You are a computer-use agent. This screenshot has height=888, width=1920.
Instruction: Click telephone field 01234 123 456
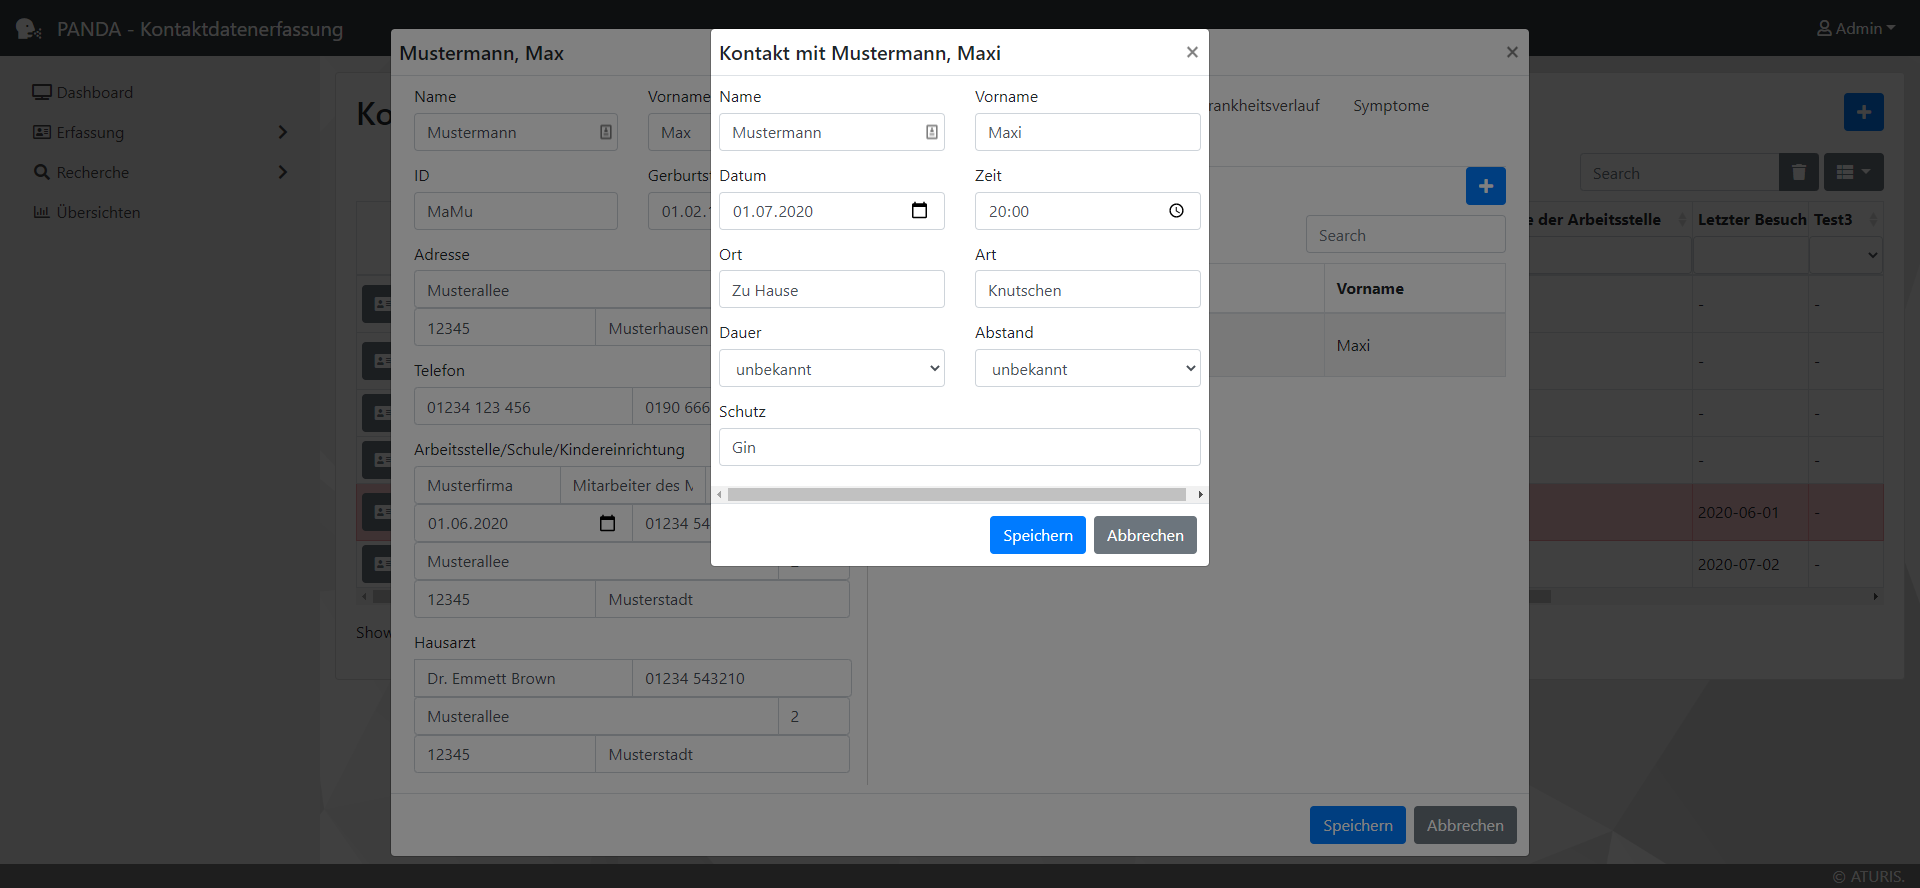pos(523,407)
